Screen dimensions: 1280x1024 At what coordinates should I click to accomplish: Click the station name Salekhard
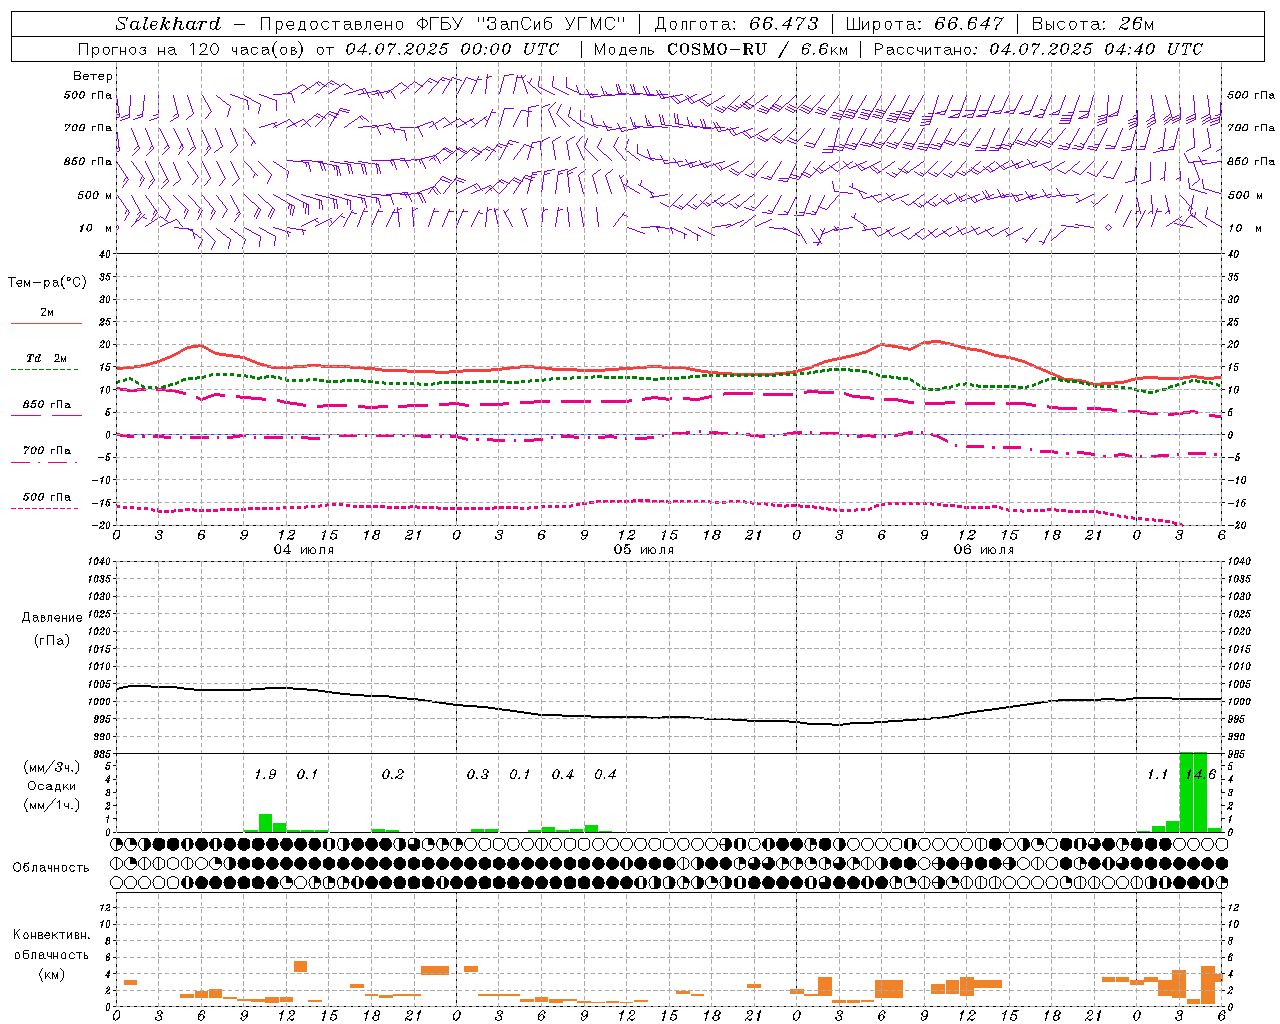(x=168, y=23)
